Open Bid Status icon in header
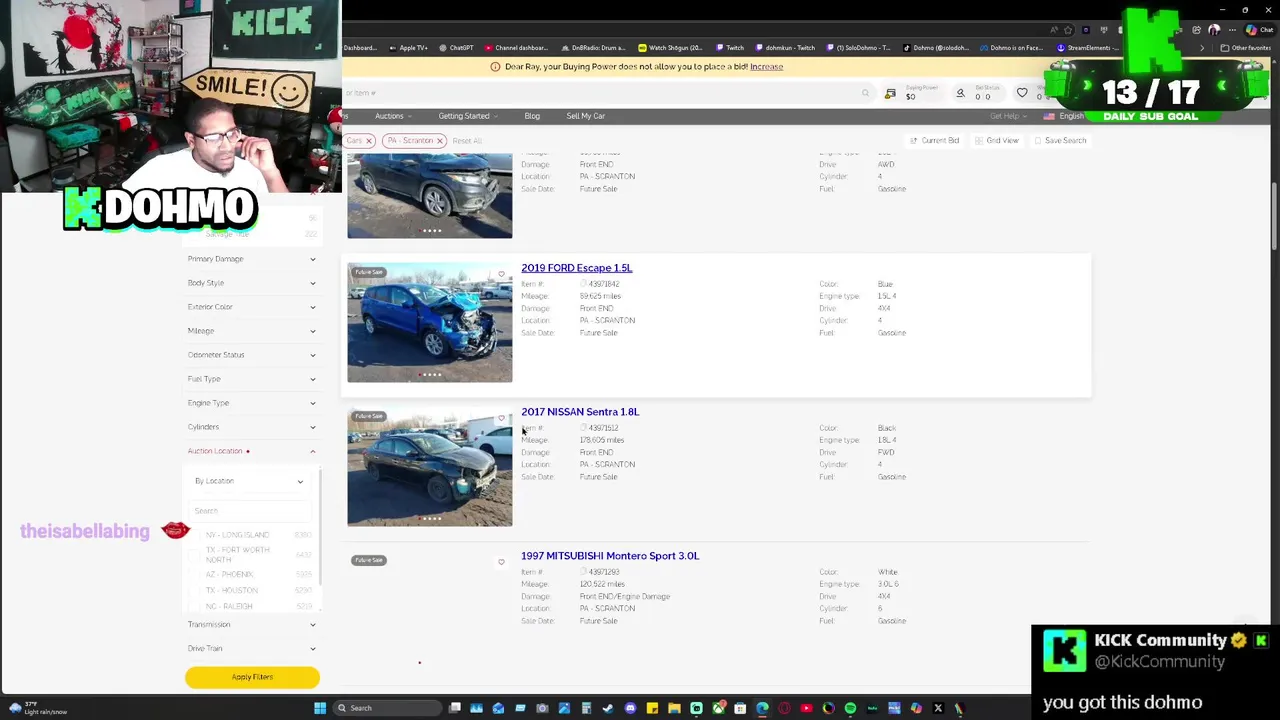The image size is (1280, 720). pyautogui.click(x=960, y=93)
